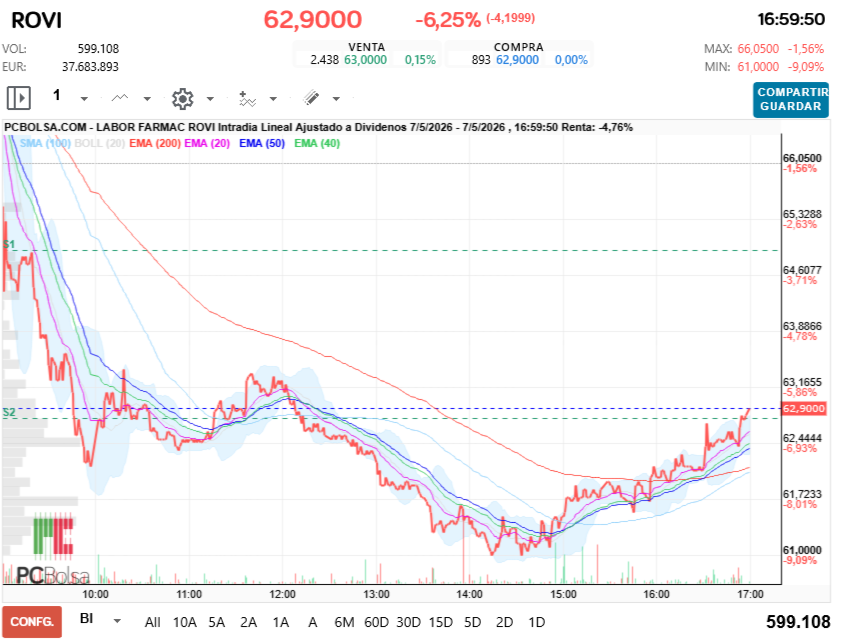Click the line chart type icon
844x643 pixels.
point(119,98)
